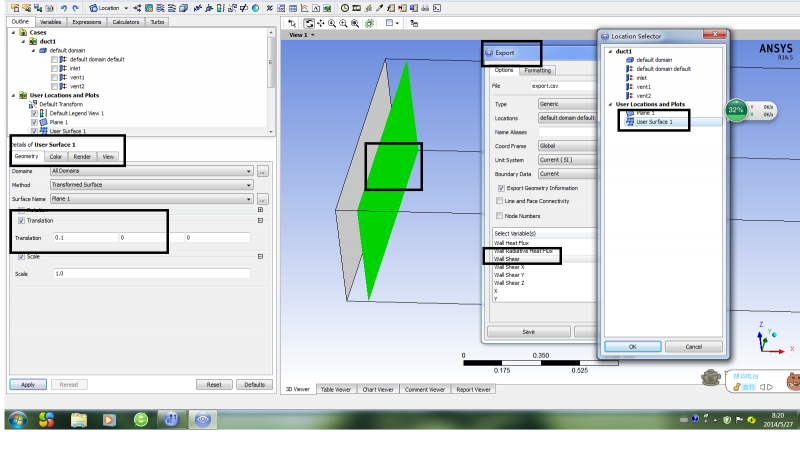
Task: Click the Apply button
Action: [x=28, y=384]
